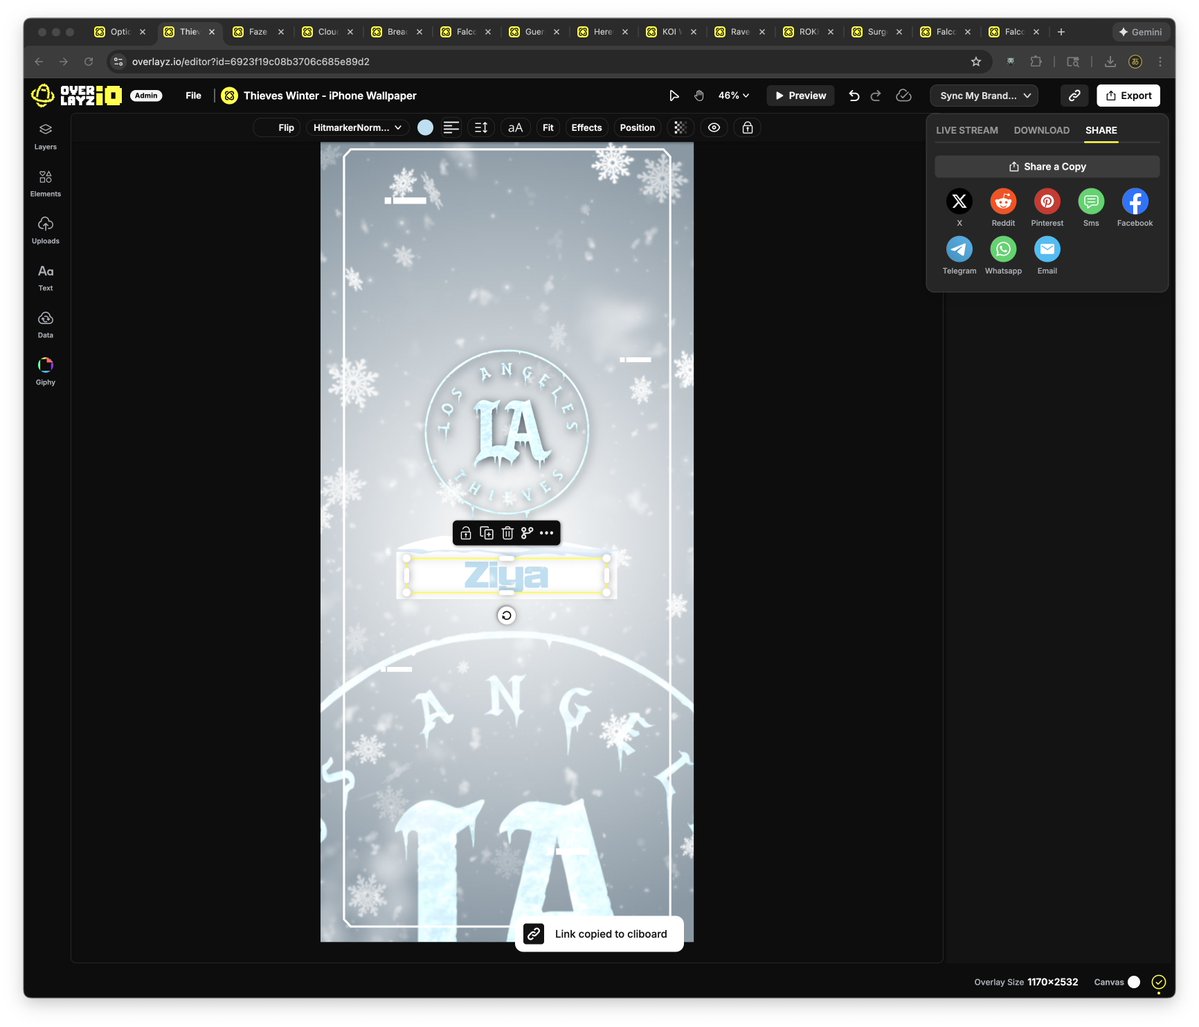Viewport: 1199px width, 1027px height.
Task: Share to Pinterest
Action: point(1047,202)
